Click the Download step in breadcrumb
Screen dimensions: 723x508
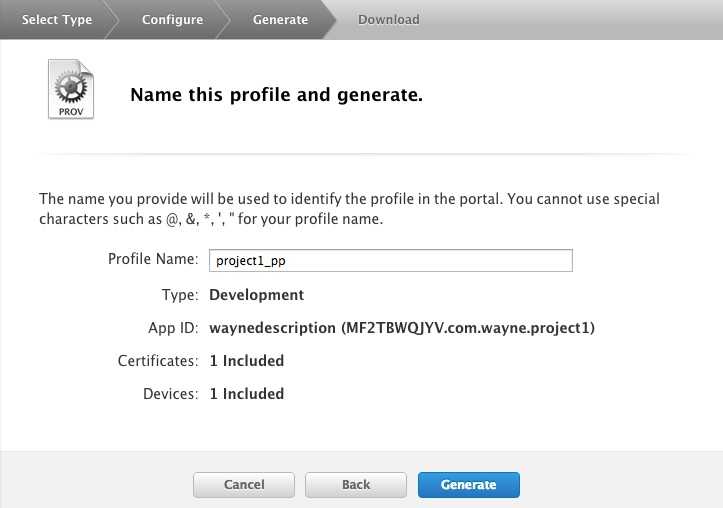(x=389, y=20)
